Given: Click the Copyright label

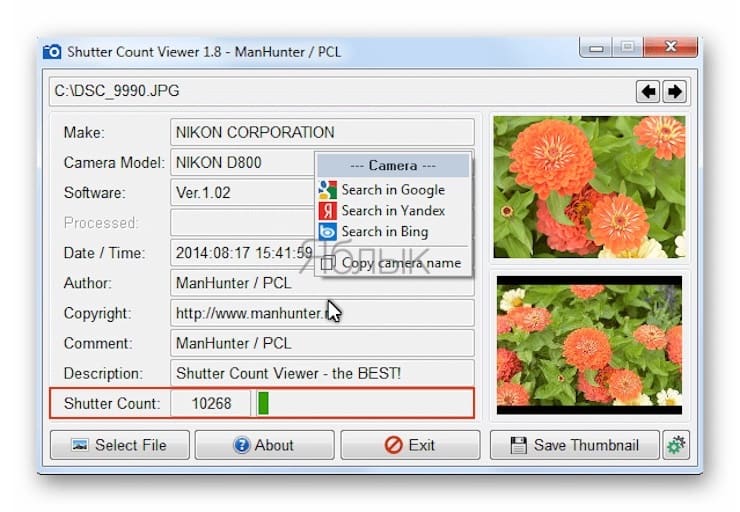Looking at the screenshot, I should click(97, 313).
